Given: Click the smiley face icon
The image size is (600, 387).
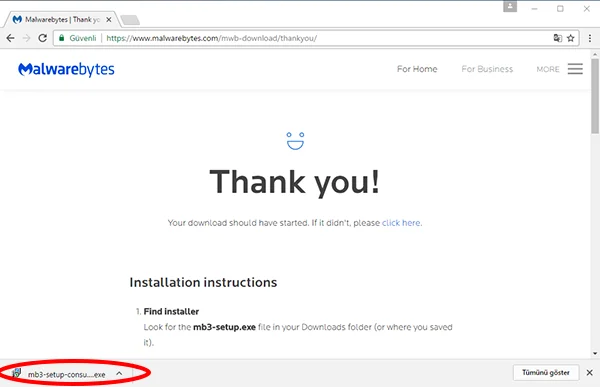Looking at the screenshot, I should tap(295, 141).
